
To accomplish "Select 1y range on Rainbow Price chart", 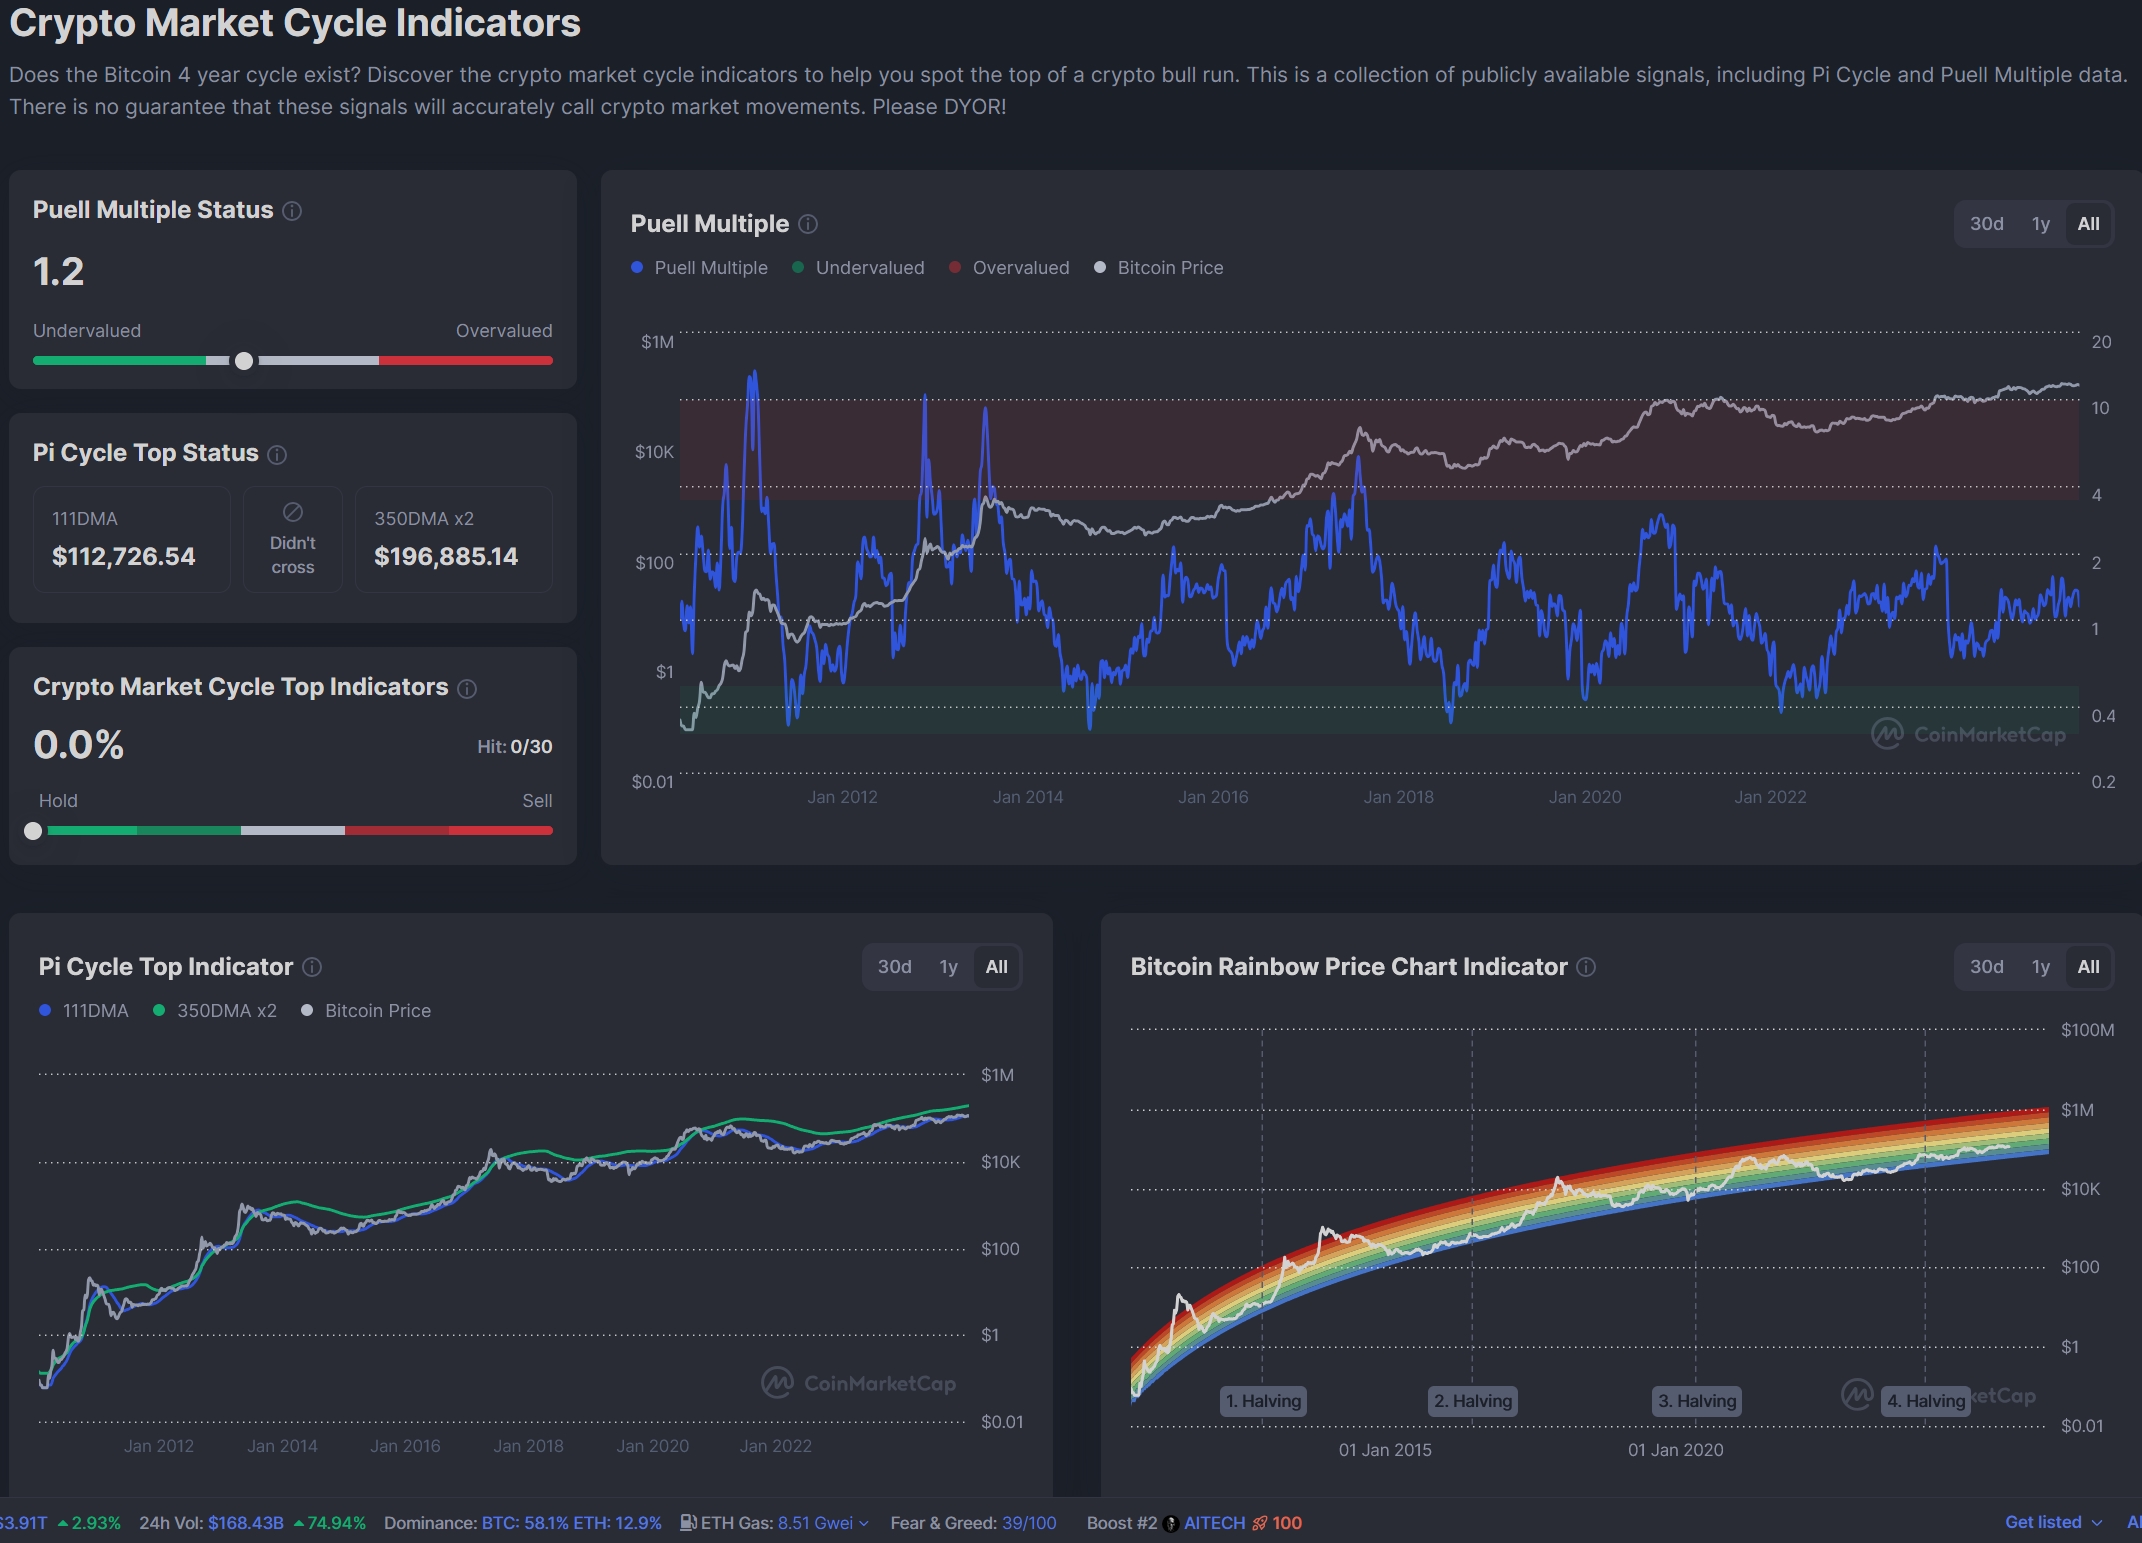I will pos(2040,967).
